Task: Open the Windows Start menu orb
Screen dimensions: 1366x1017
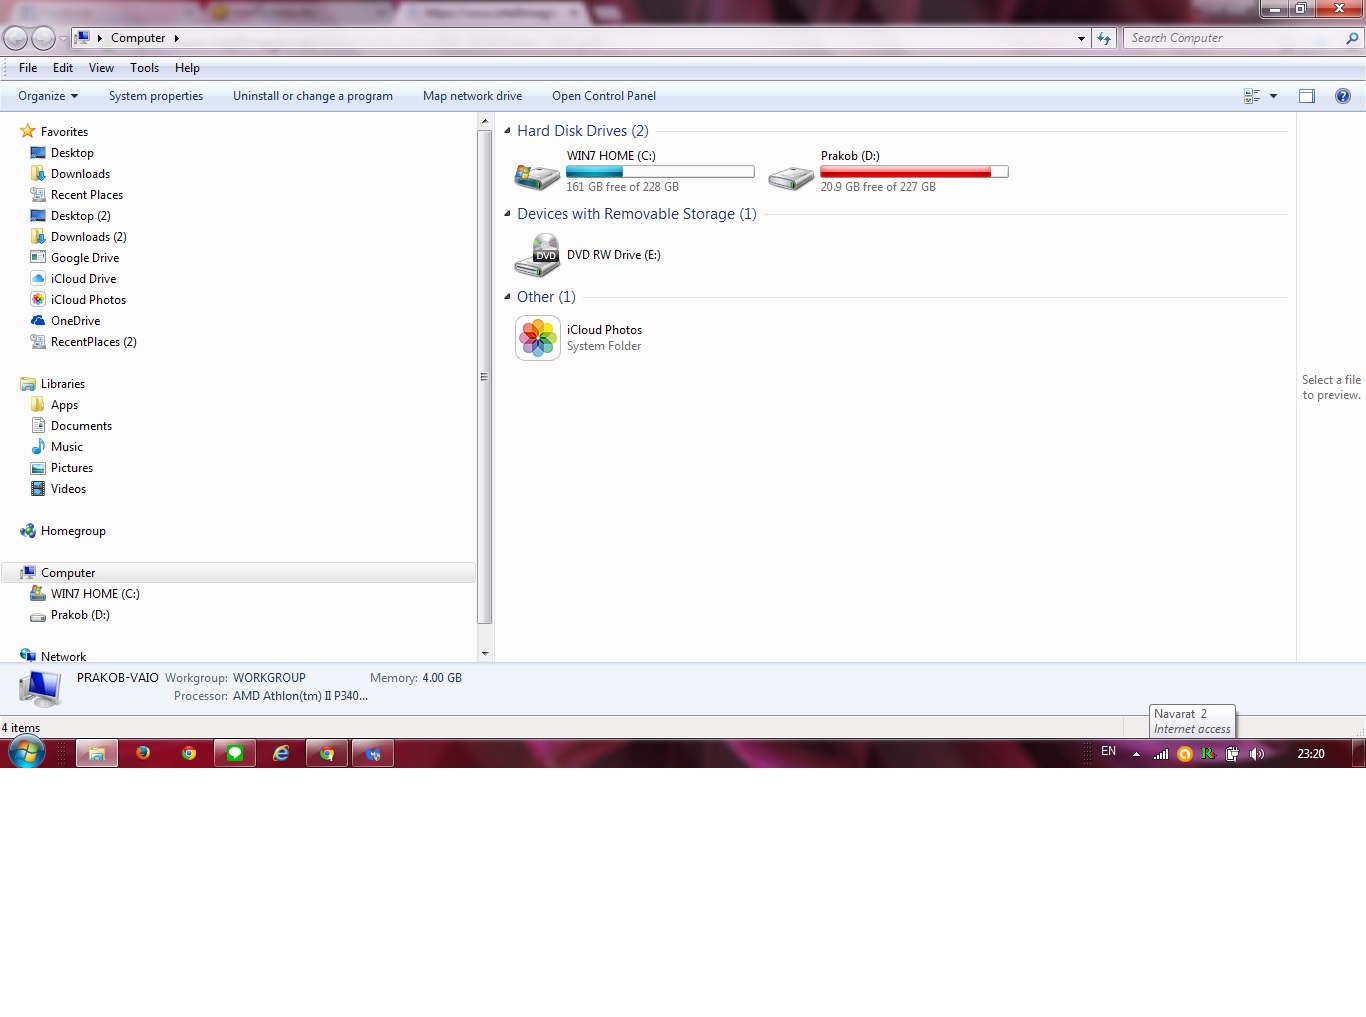Action: (x=27, y=752)
